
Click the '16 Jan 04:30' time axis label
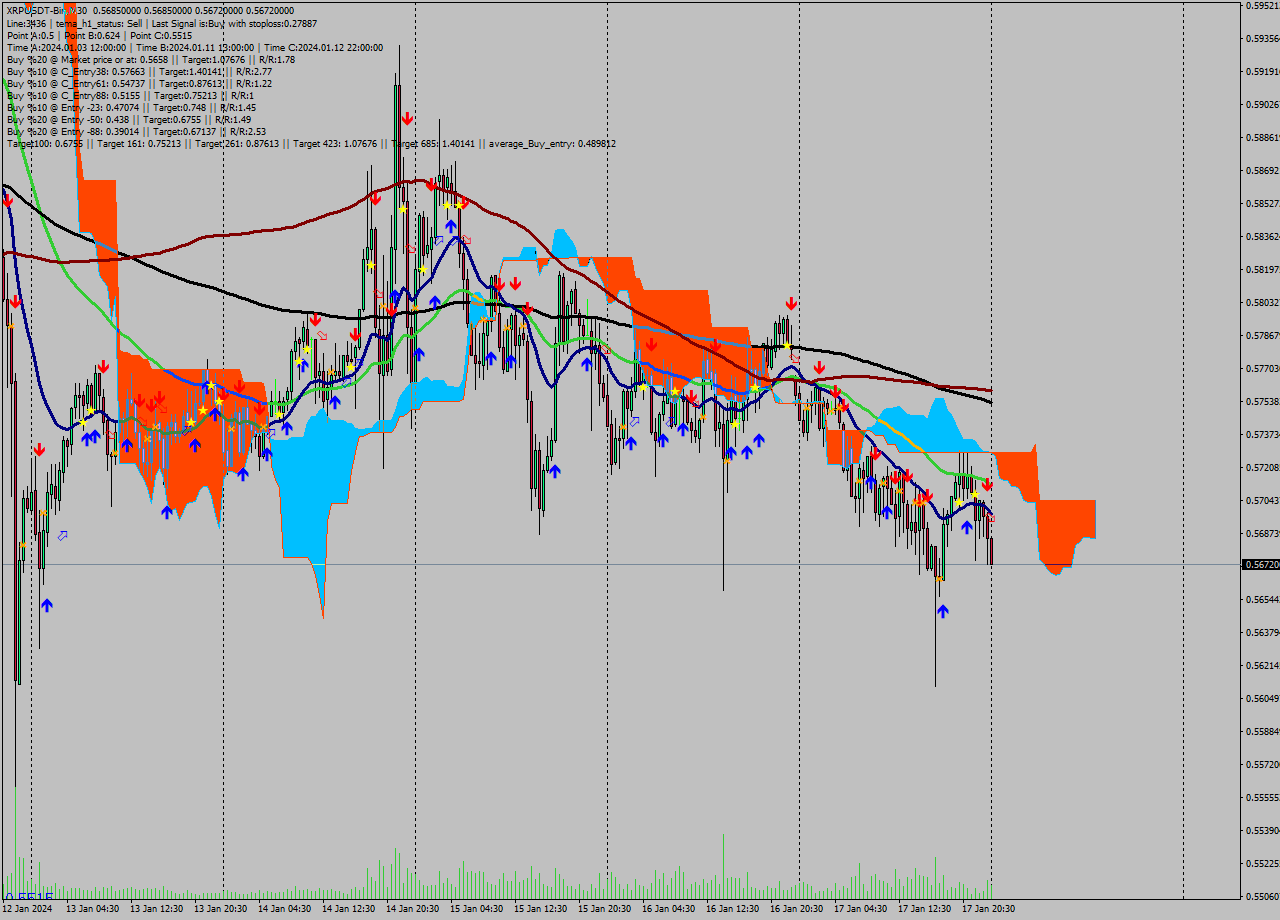[x=668, y=909]
